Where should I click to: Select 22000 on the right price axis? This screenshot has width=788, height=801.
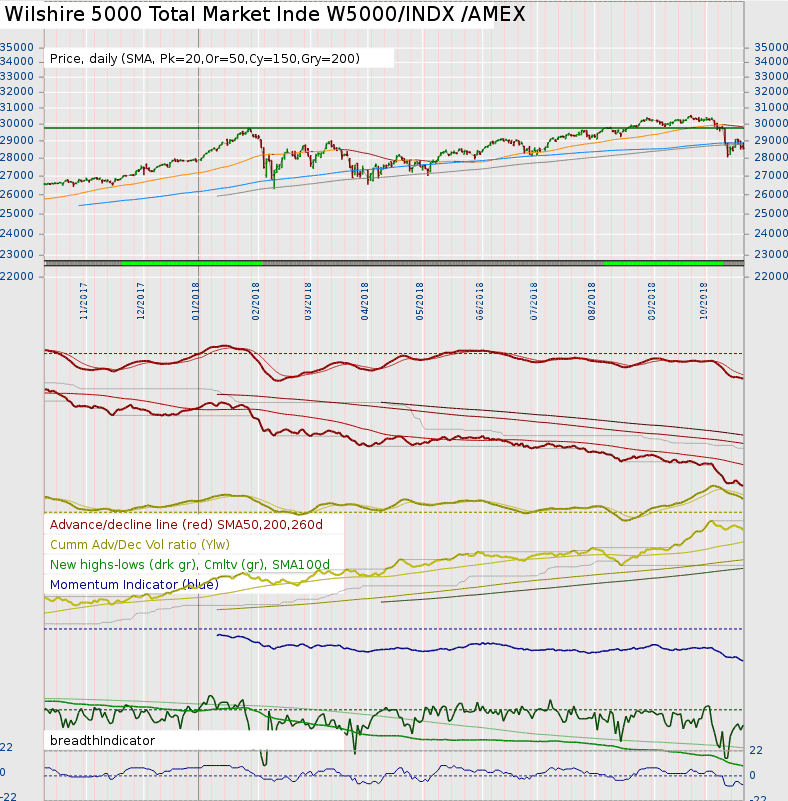(x=771, y=276)
